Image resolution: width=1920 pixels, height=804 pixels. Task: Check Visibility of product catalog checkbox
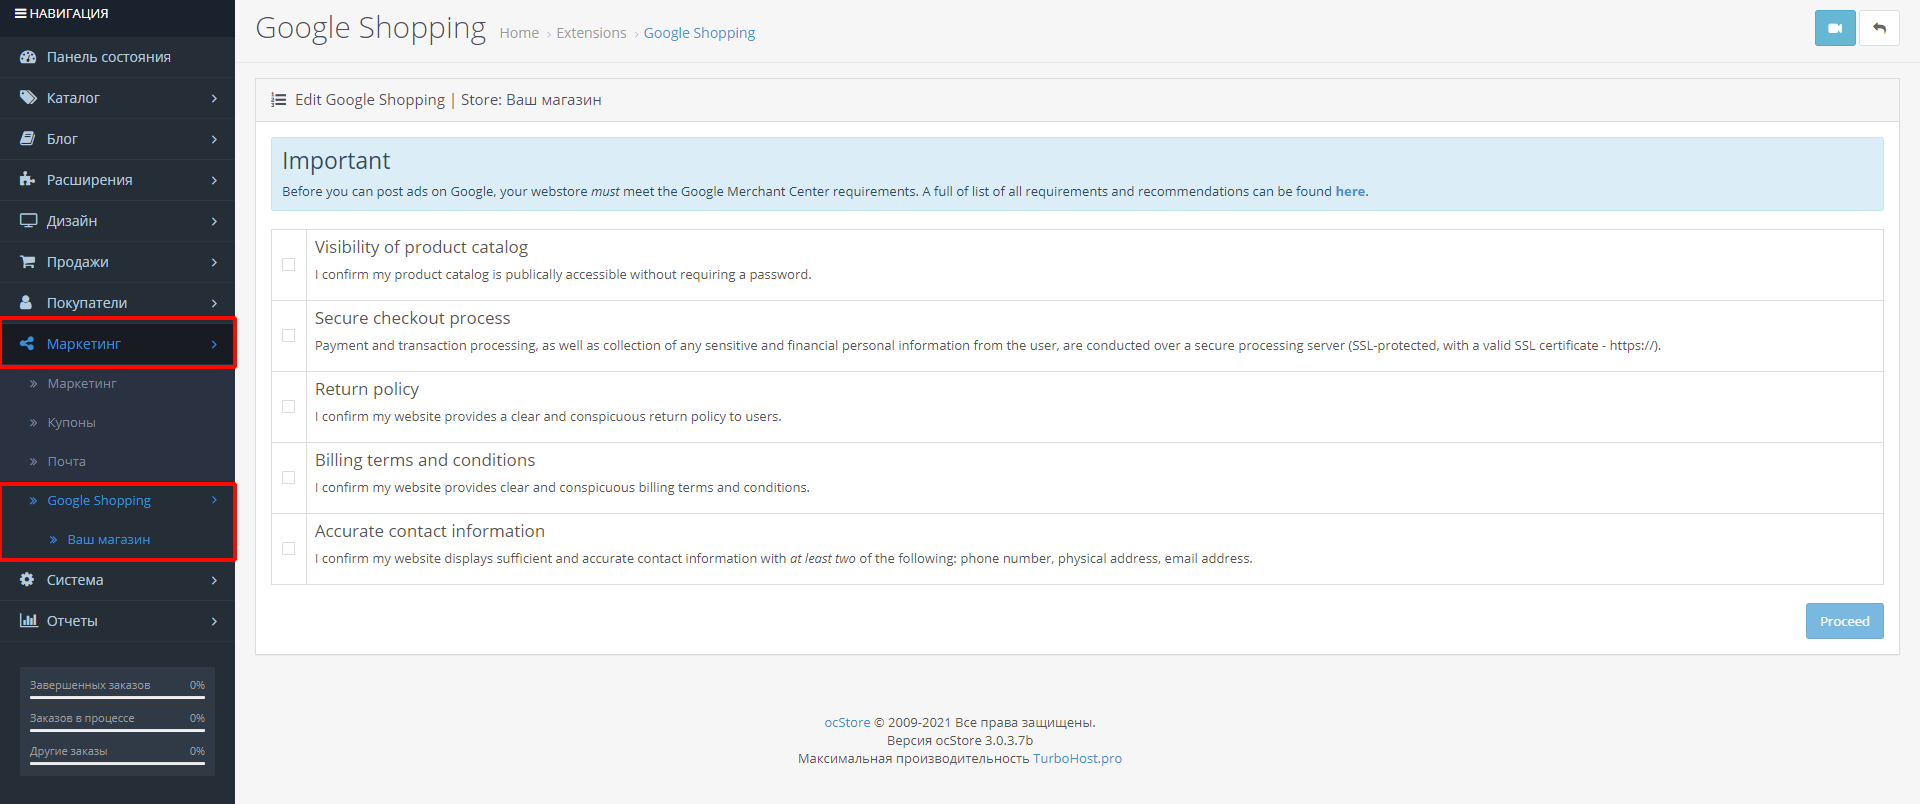(289, 265)
